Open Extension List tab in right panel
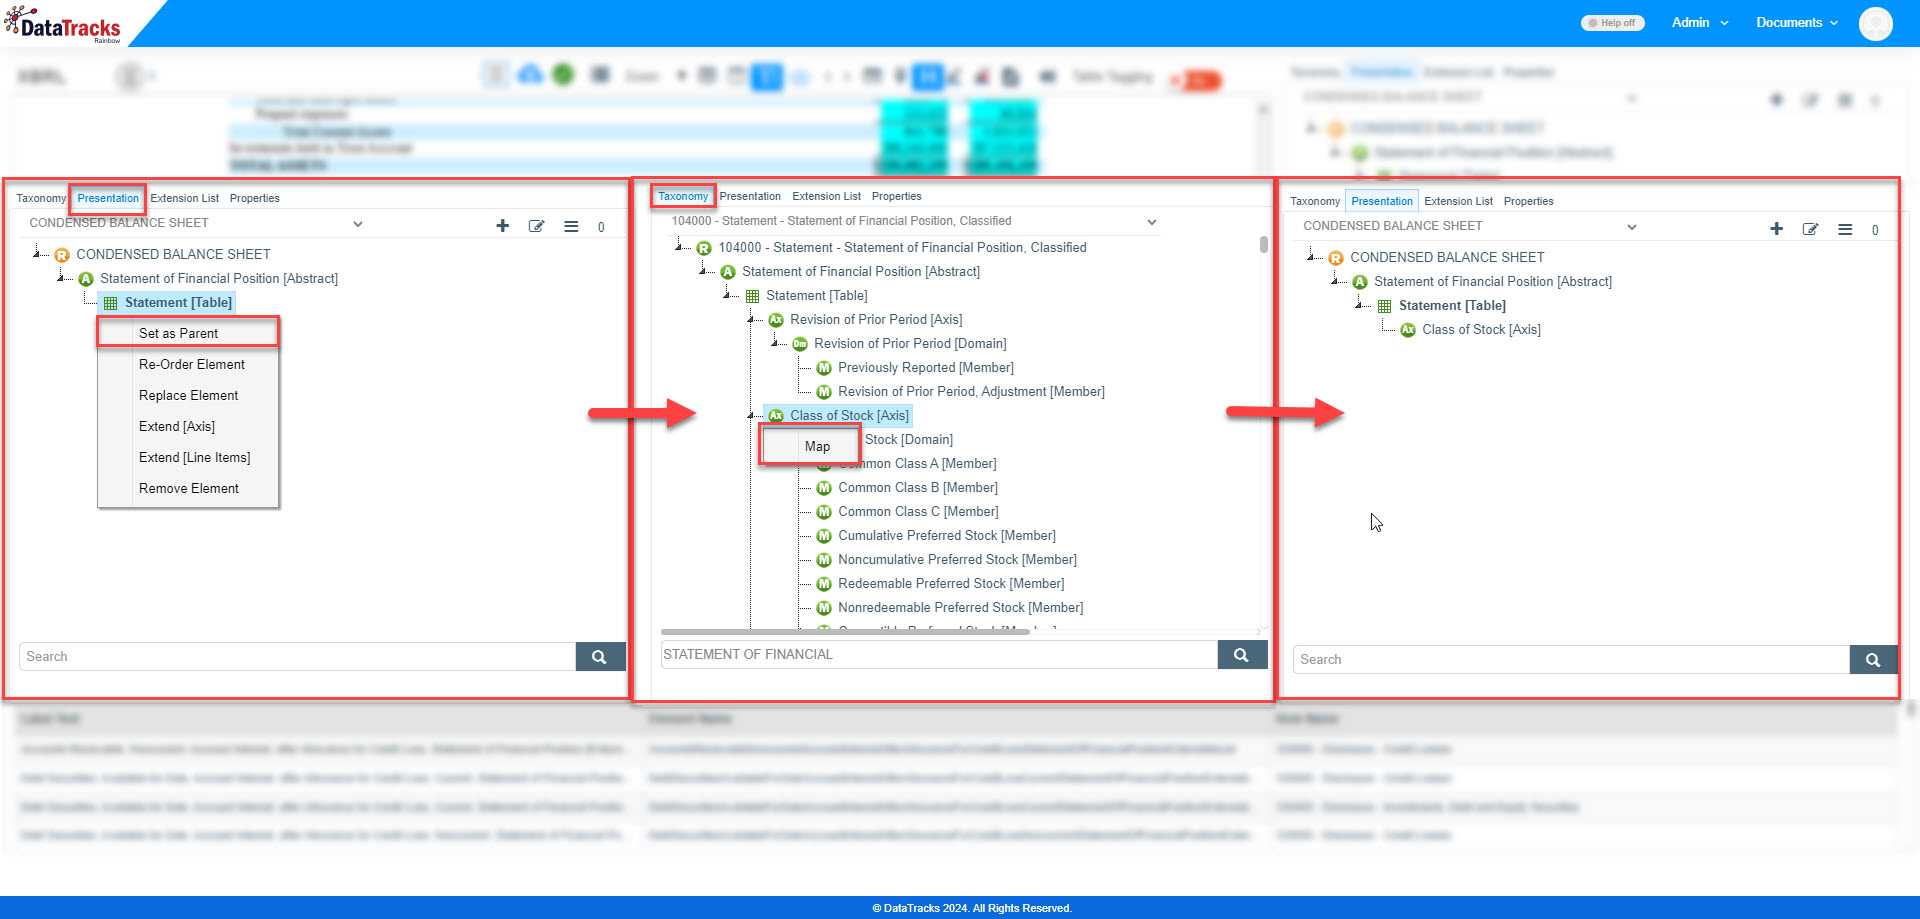Viewport: 1920px width, 919px height. pos(1458,201)
